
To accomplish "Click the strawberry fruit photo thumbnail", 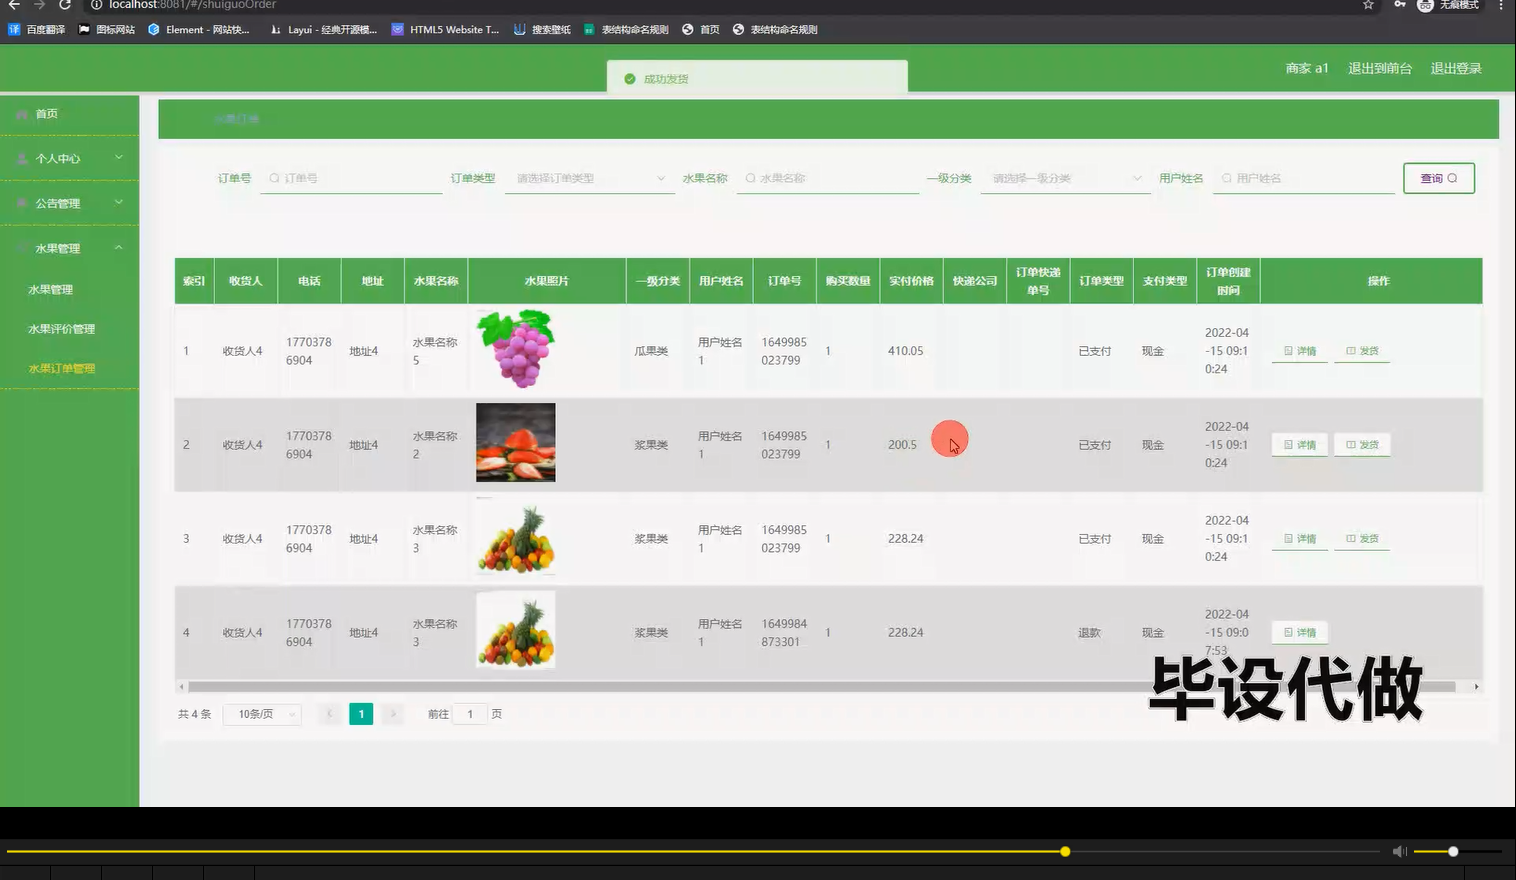I will 516,443.
